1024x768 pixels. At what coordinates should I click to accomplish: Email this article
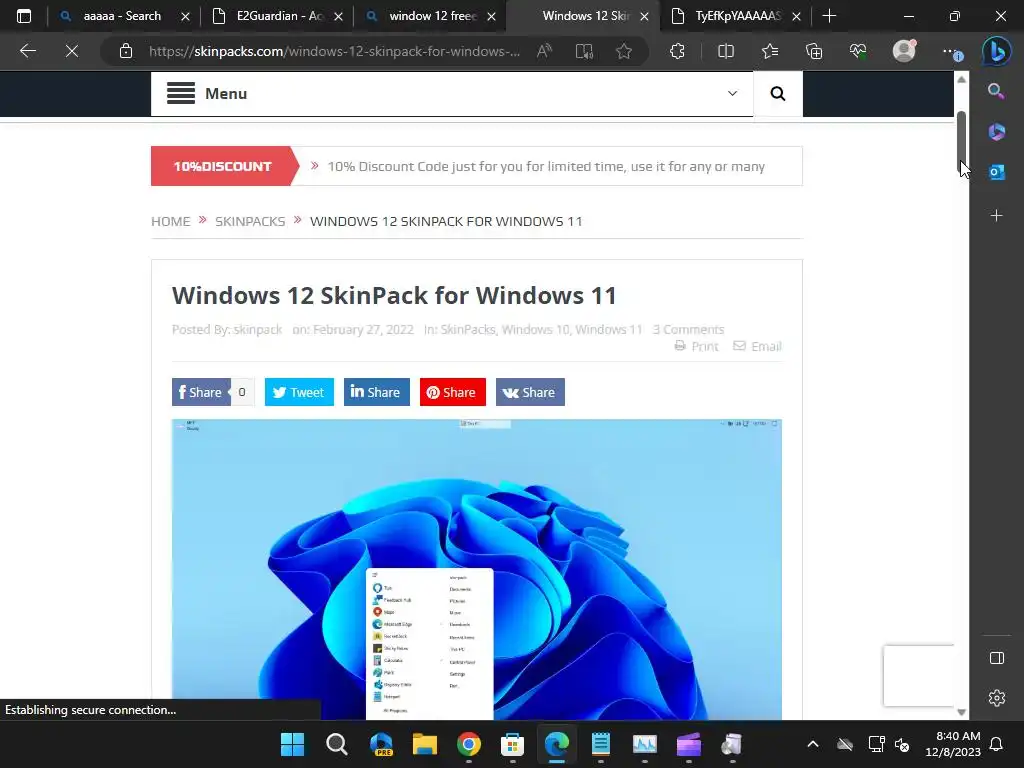[758, 346]
